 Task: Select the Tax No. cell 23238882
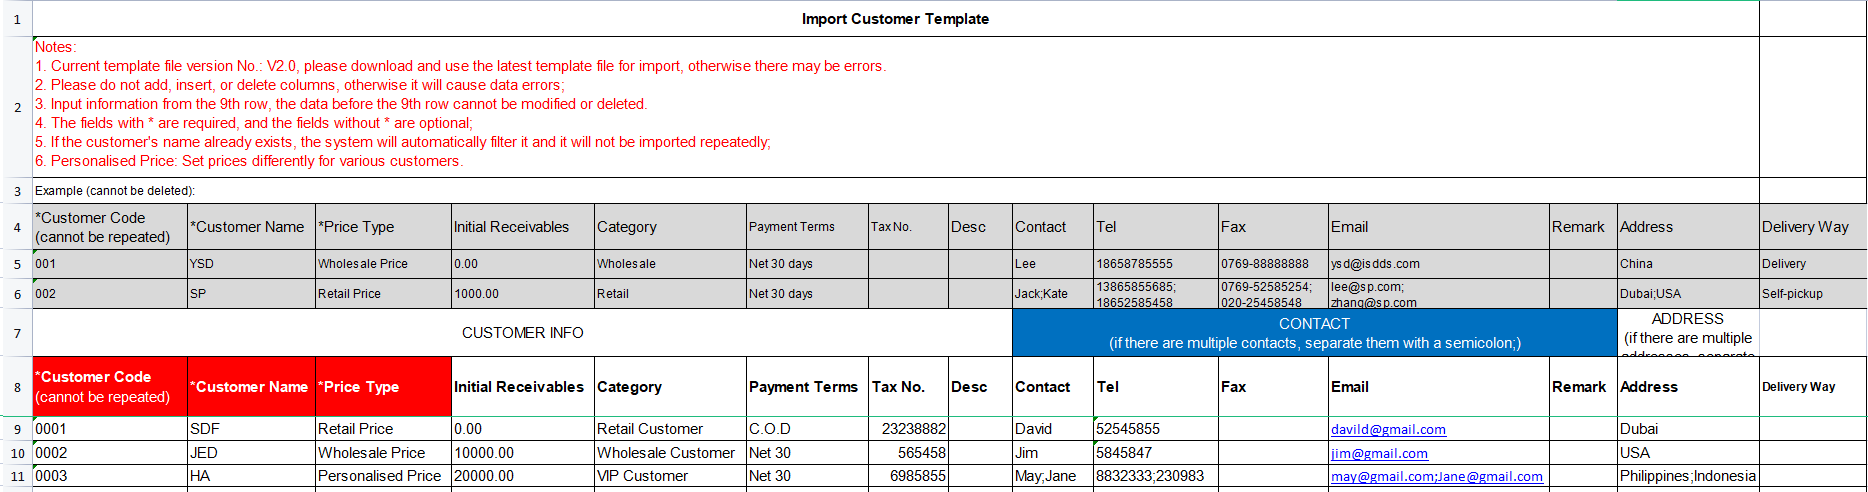[x=908, y=429]
